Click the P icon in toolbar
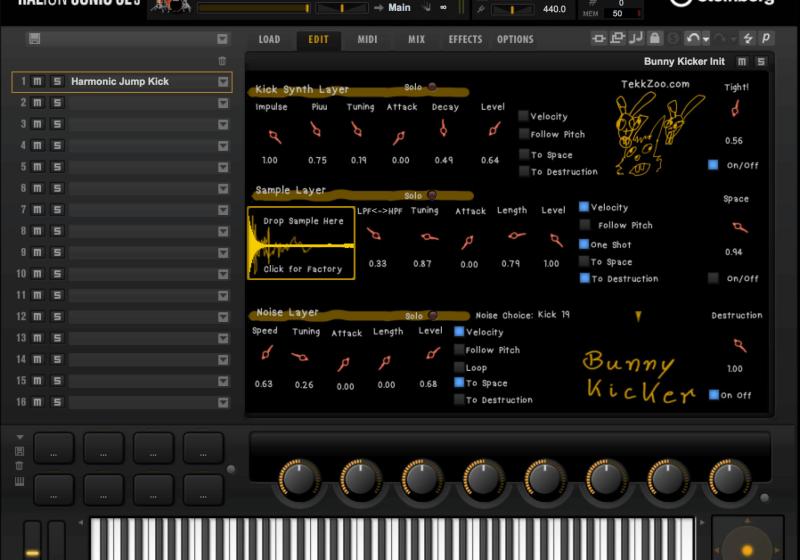This screenshot has height=560, width=800. coord(766,38)
